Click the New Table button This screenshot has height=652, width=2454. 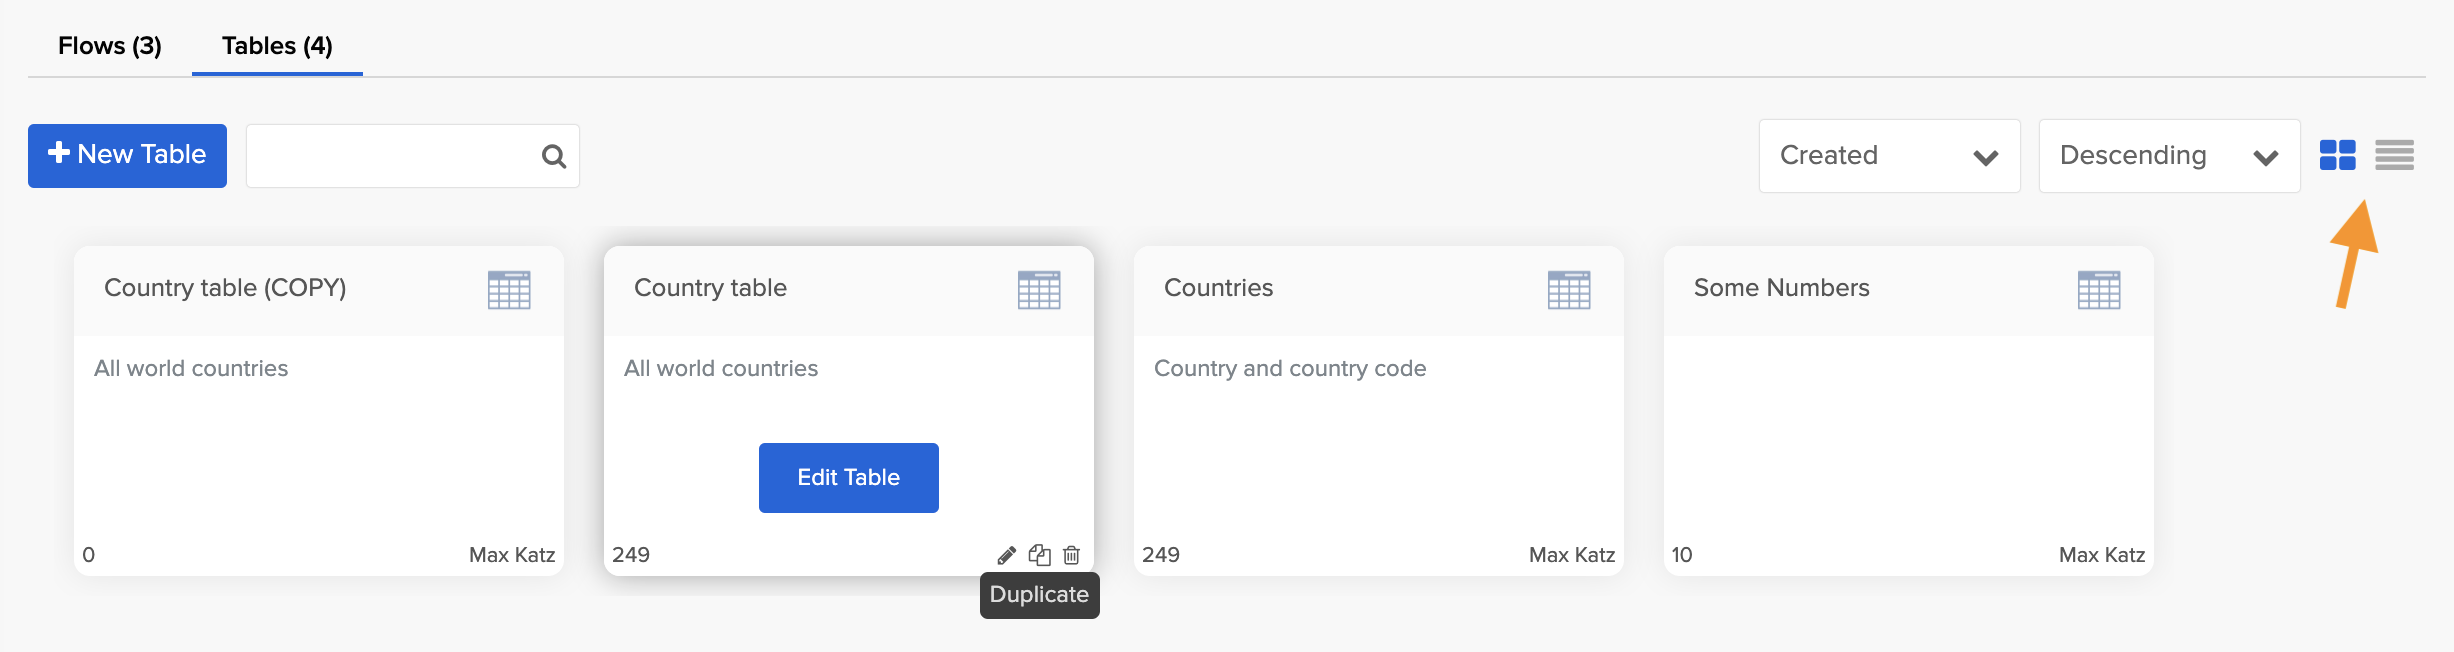click(x=127, y=155)
